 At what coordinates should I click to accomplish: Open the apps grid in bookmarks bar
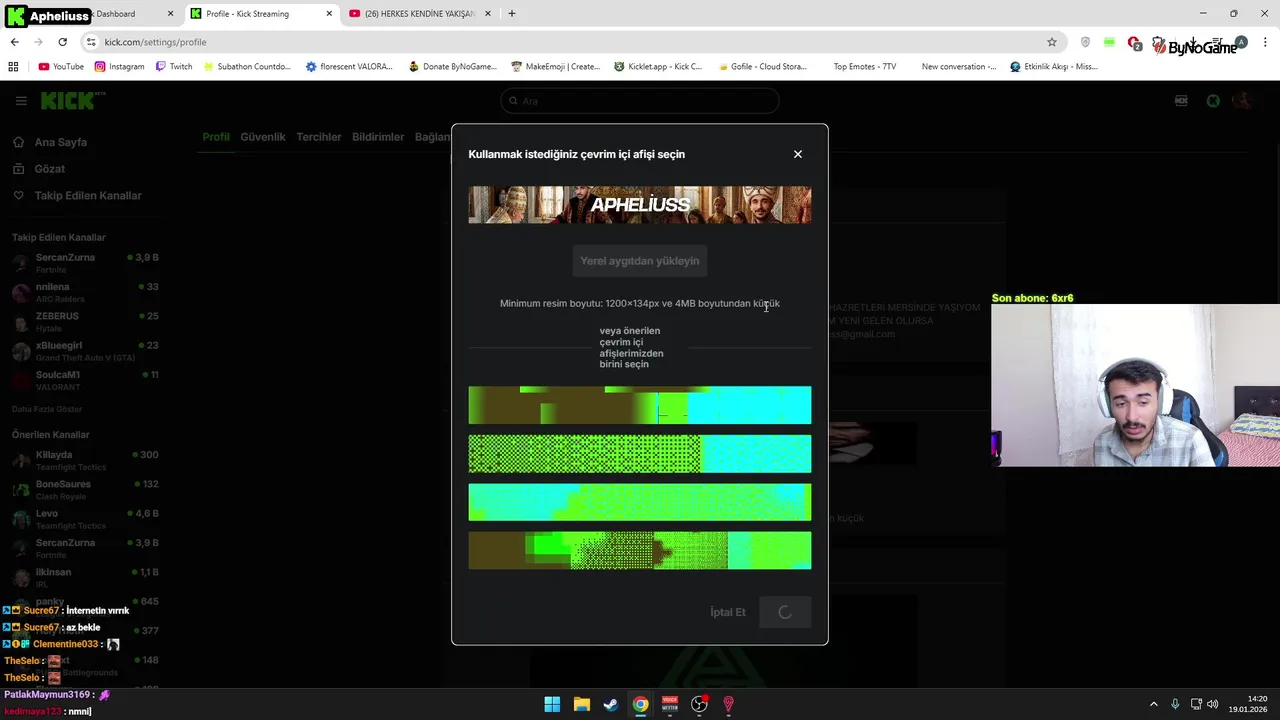[13, 67]
